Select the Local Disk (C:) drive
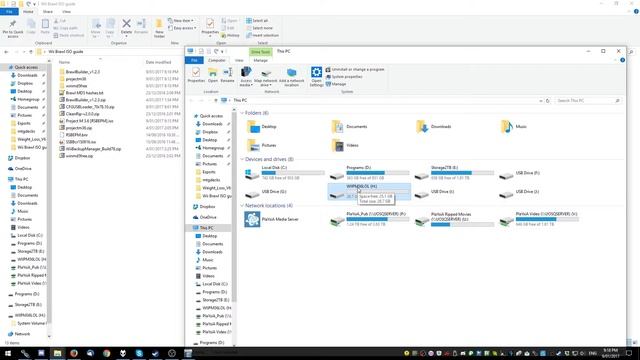 (x=284, y=173)
